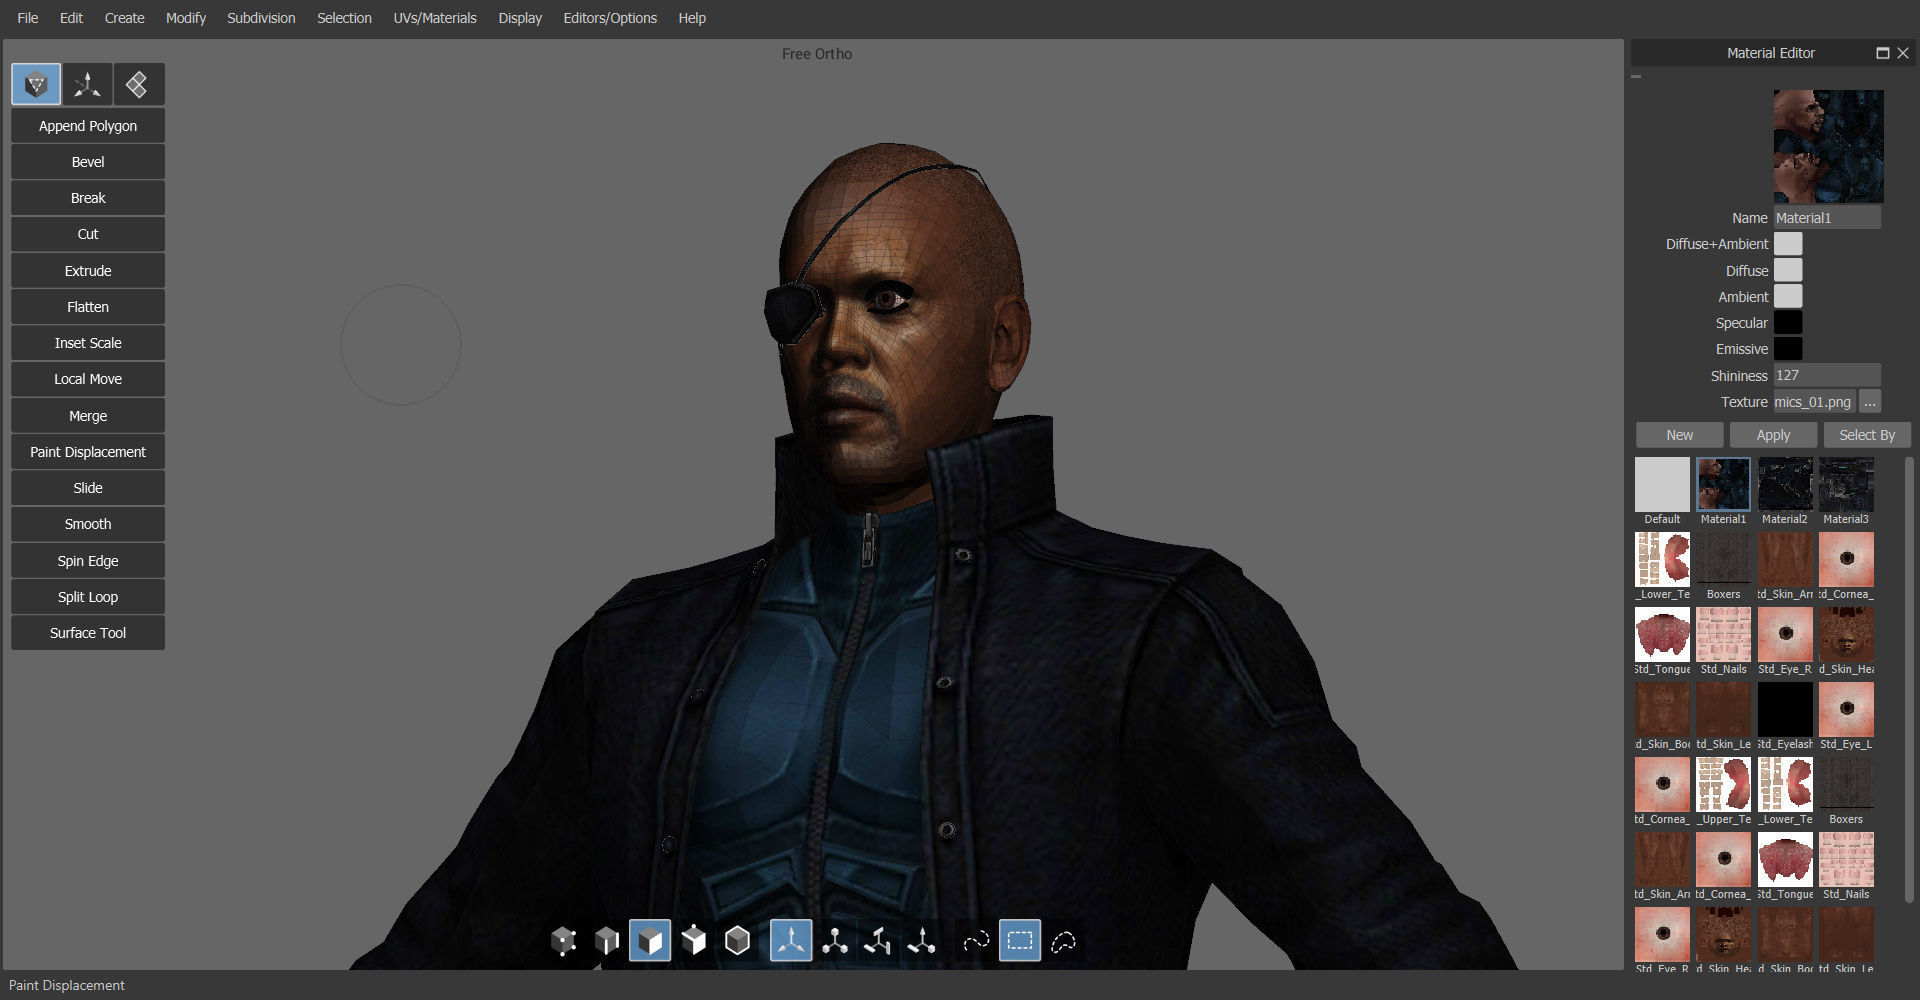1920x1000 pixels.
Task: Pick the dashed lasso selection tool
Action: 1064,941
